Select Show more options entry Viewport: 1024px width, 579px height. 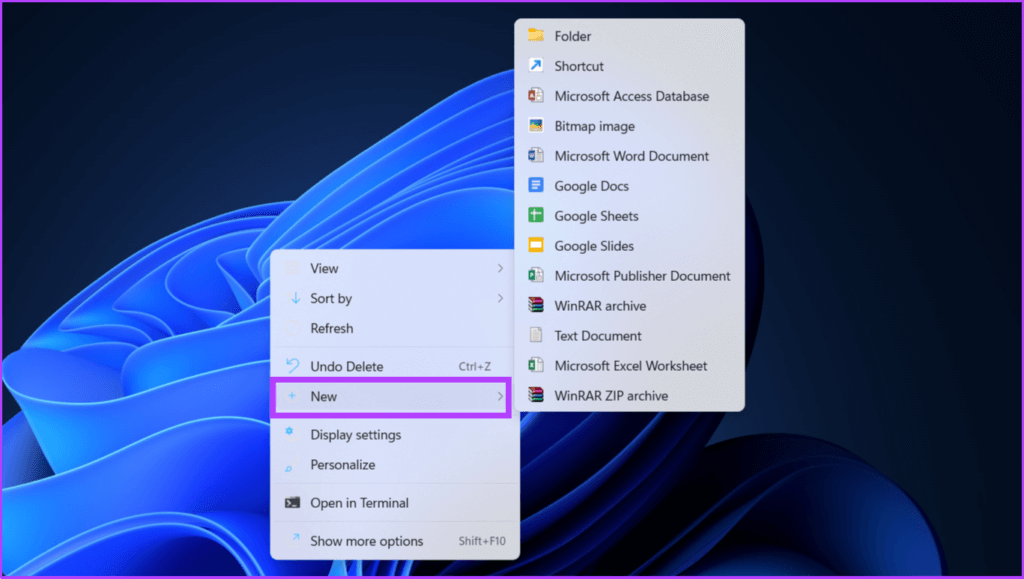coord(394,541)
